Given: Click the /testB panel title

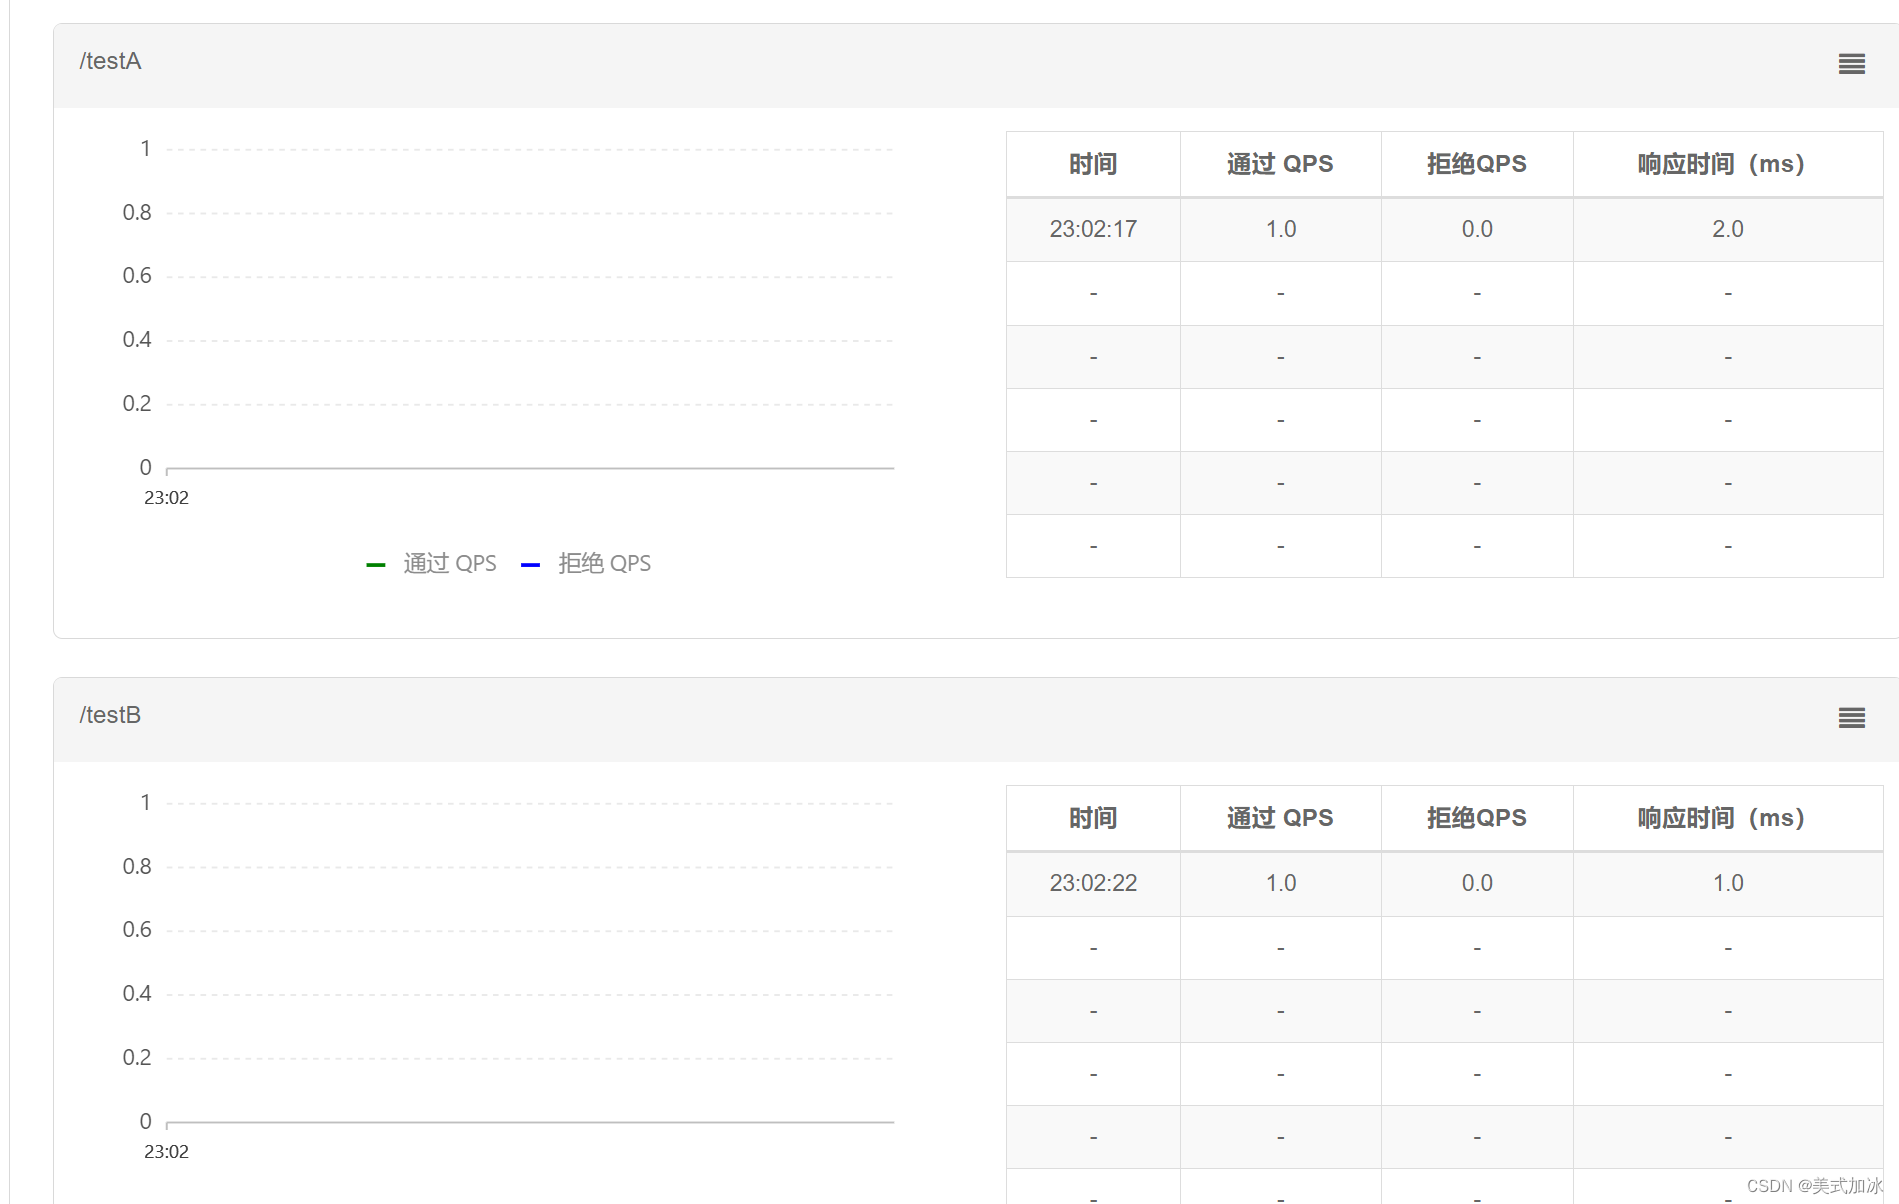Looking at the screenshot, I should click(x=111, y=716).
